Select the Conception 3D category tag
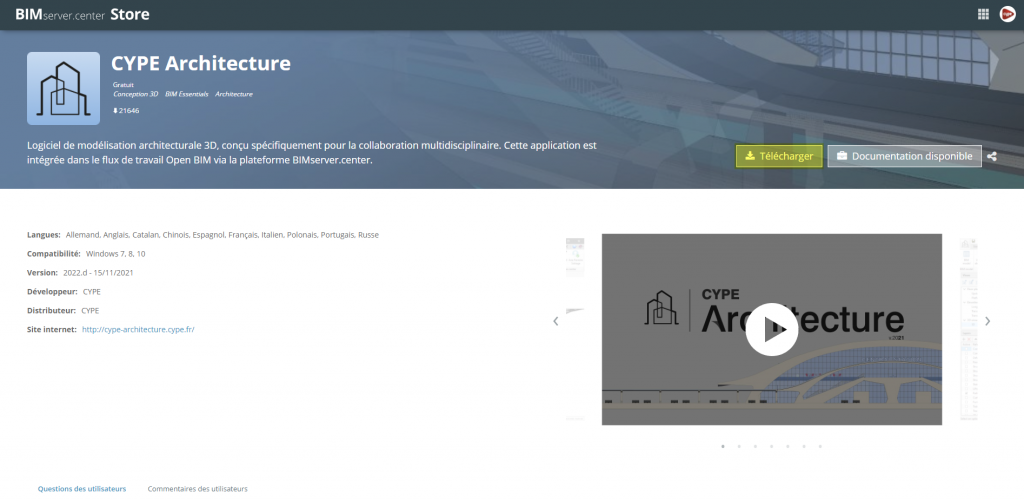The image size is (1024, 500). 135,94
